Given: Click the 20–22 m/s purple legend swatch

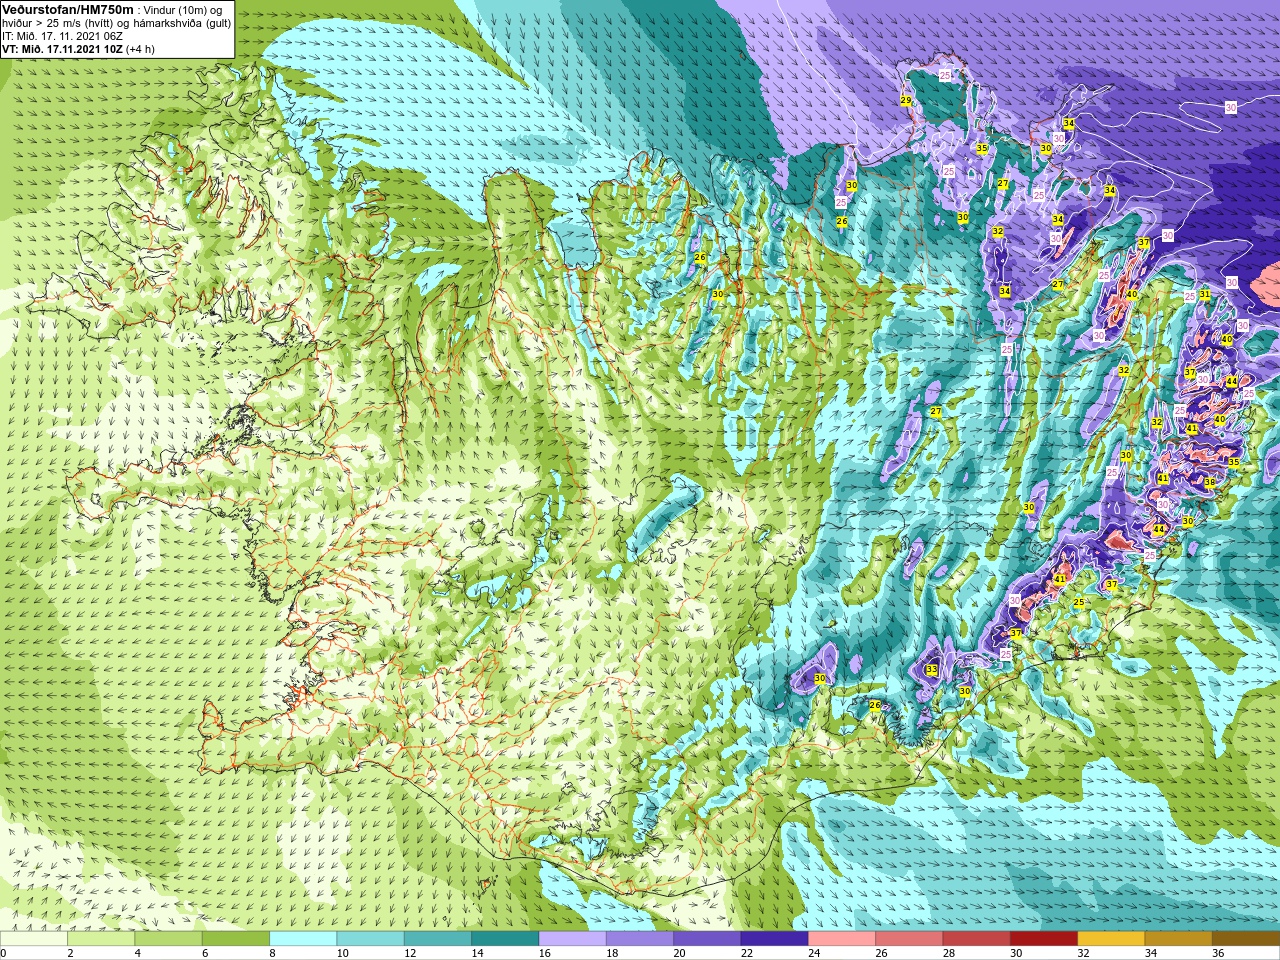Looking at the screenshot, I should click(707, 939).
